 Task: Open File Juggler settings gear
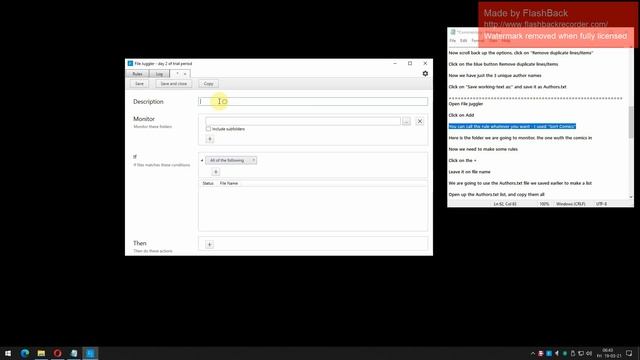(425, 73)
